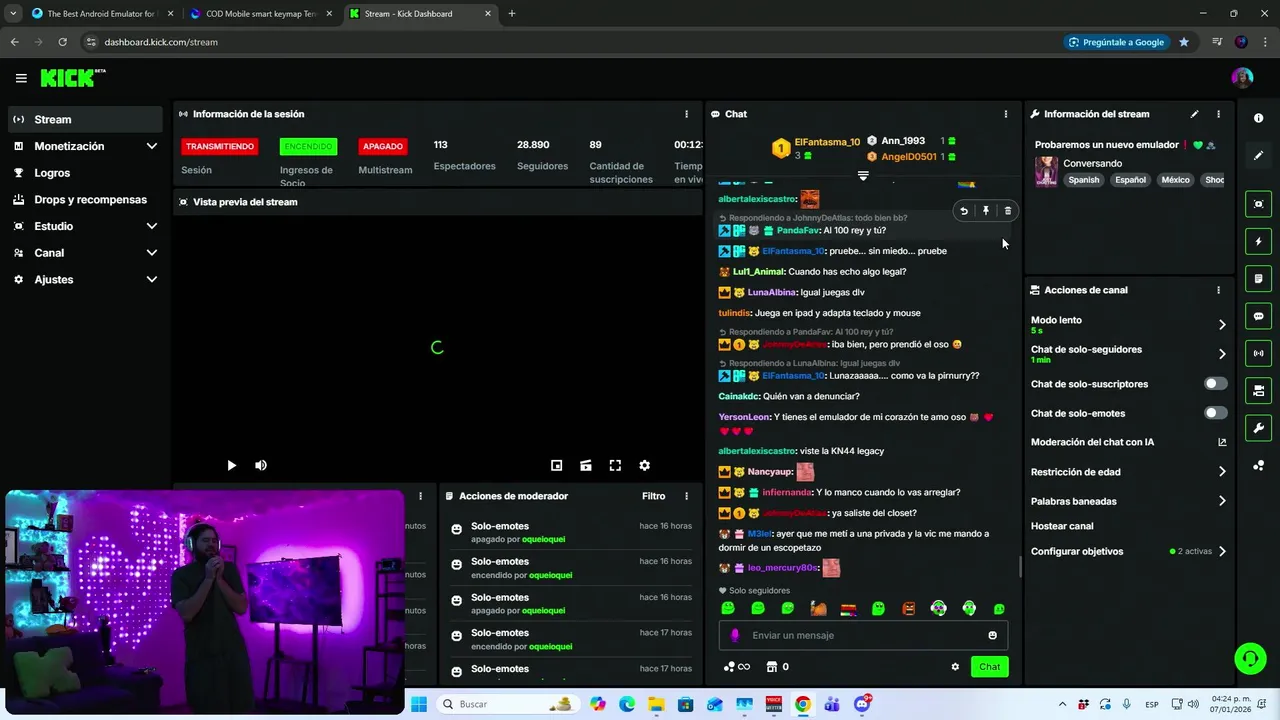
Task: Toggle the stream preview panel icon in the sidebar
Action: click(1258, 204)
